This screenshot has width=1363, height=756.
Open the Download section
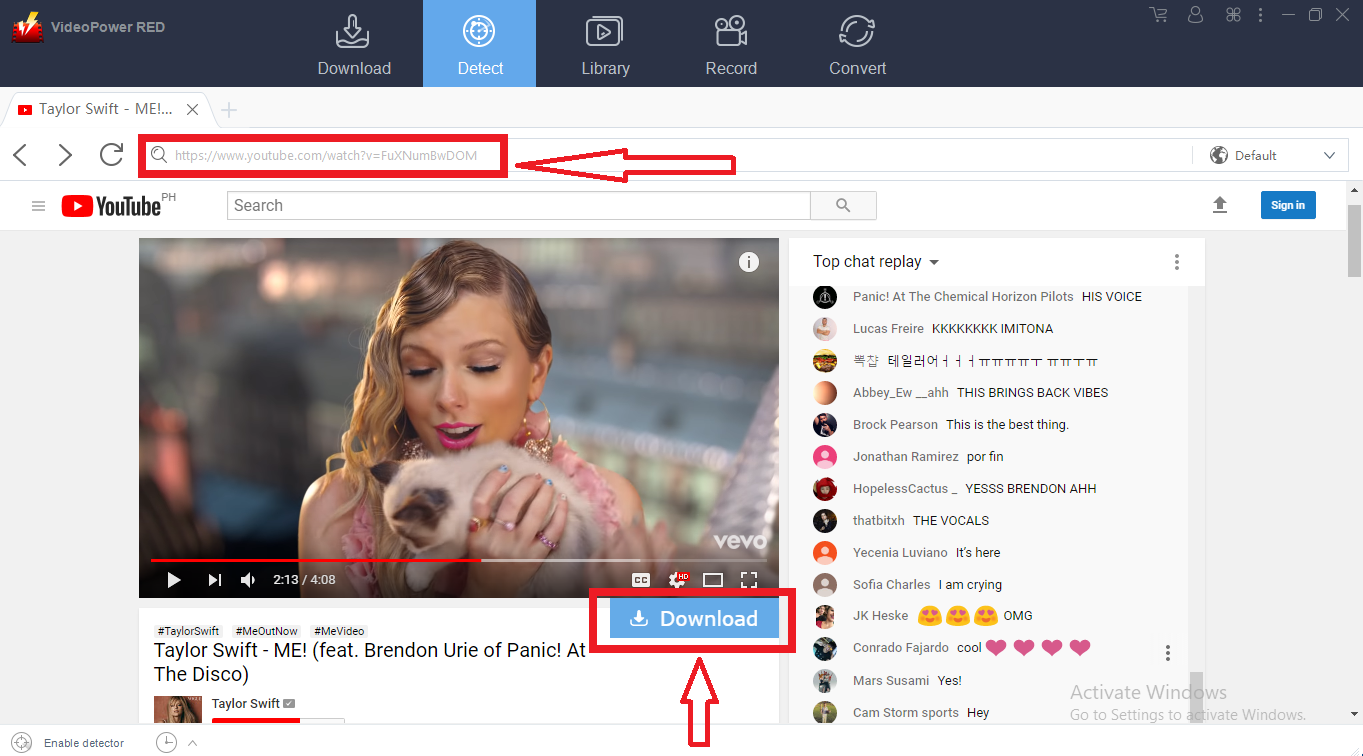pyautogui.click(x=353, y=44)
